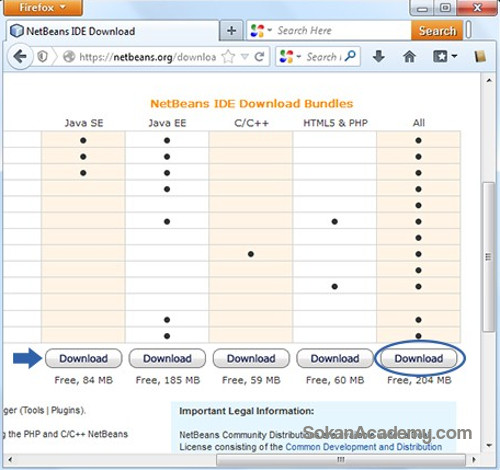The image size is (500, 470).
Task: Click the Search Here toolbar field
Action: [x=342, y=31]
